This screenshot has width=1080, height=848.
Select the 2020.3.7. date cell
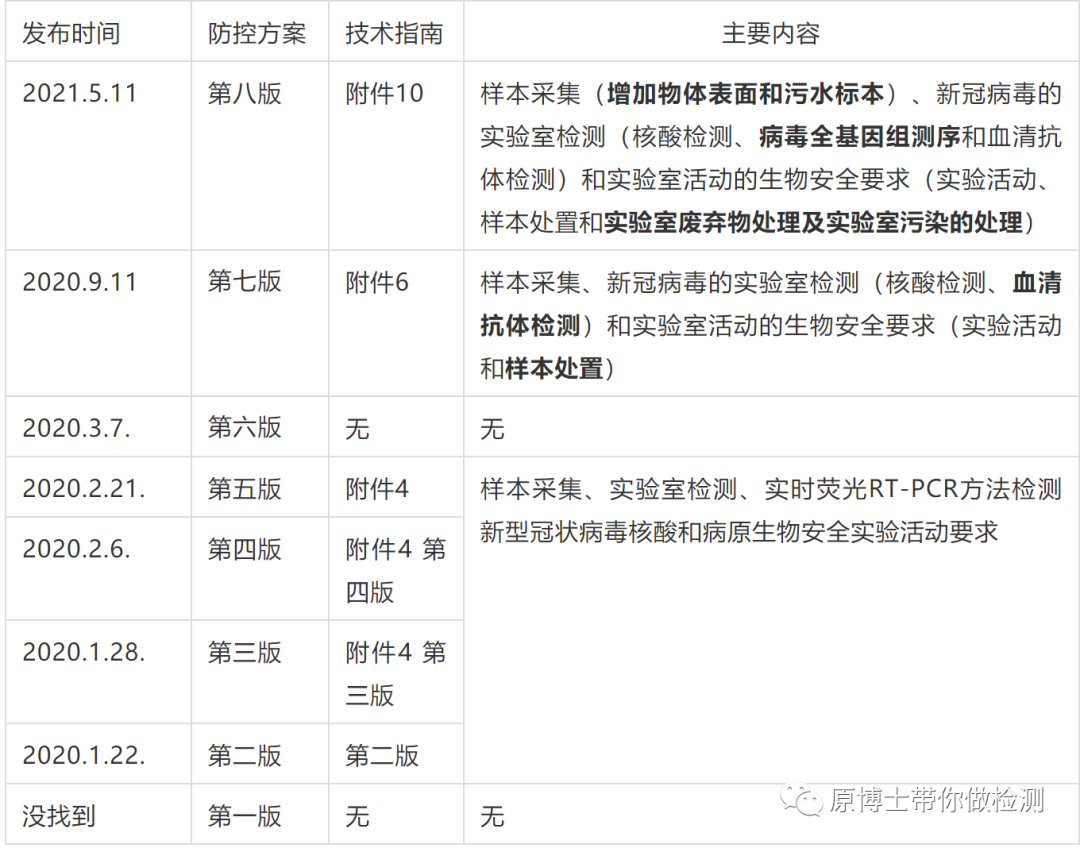point(77,428)
